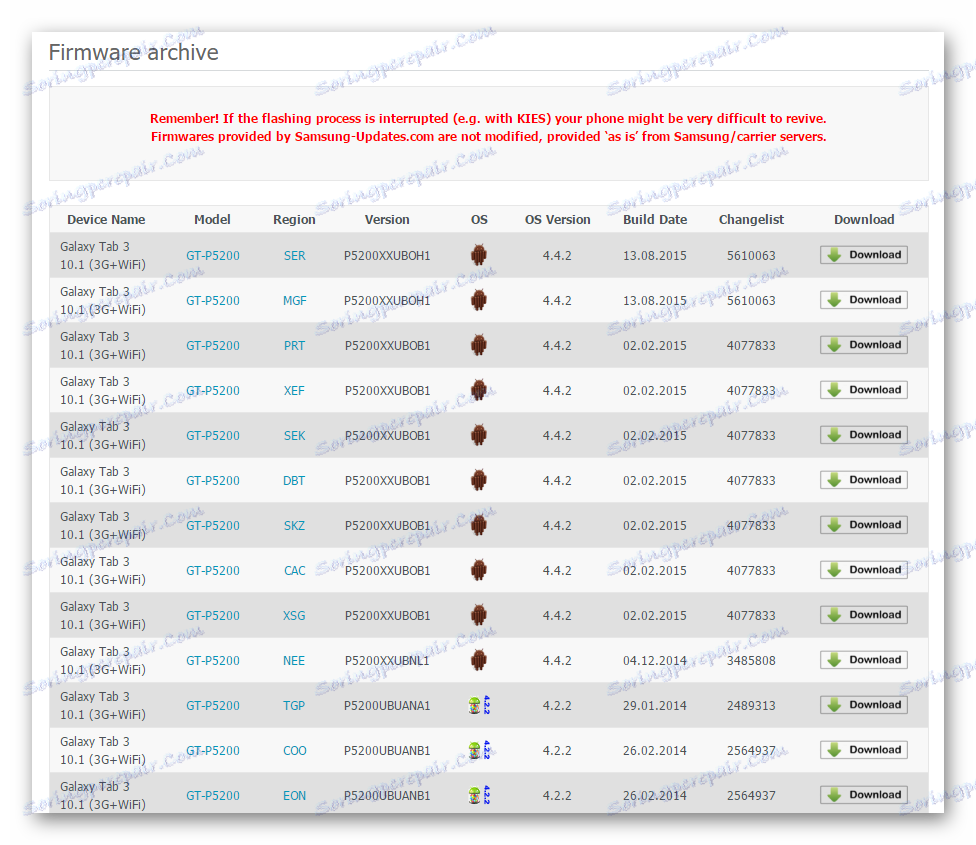Screen dimensions: 976x845
Task: Click changelist 3485808
Action: coord(751,661)
